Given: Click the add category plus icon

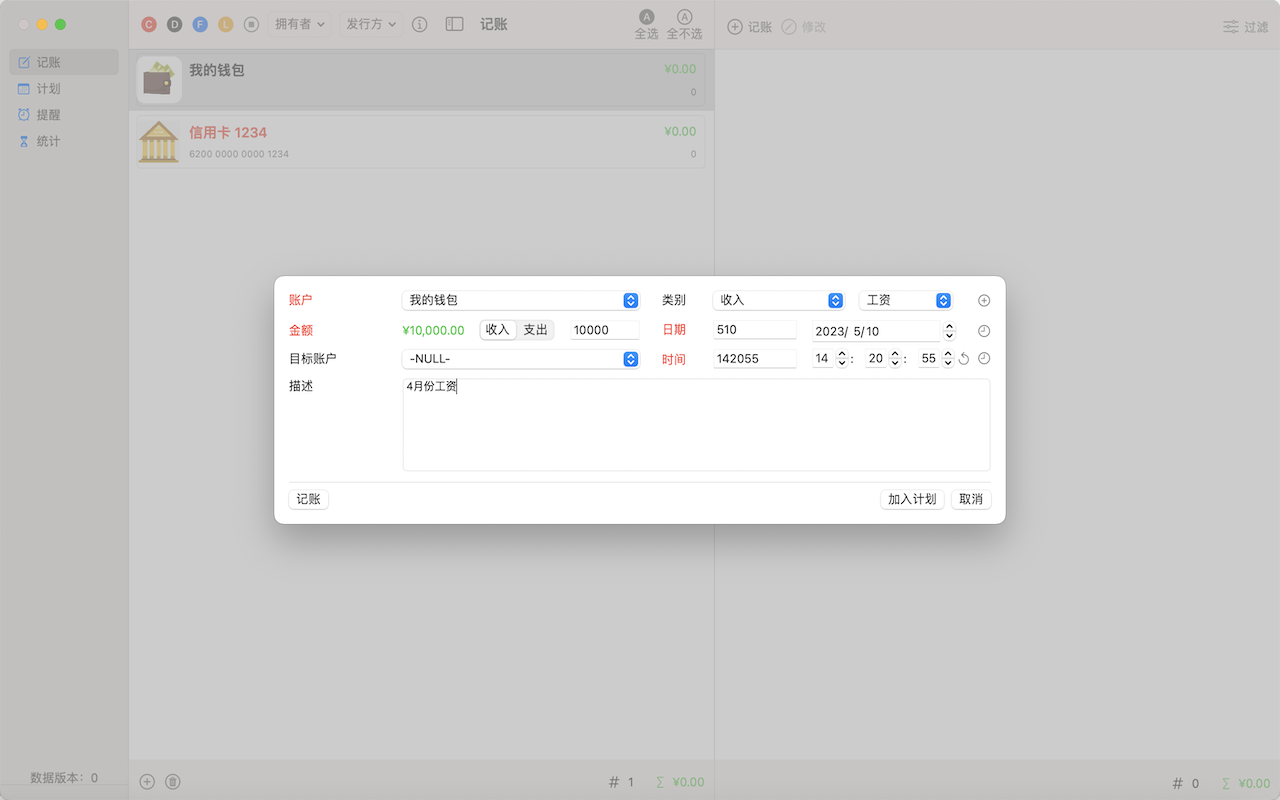Looking at the screenshot, I should pos(984,300).
